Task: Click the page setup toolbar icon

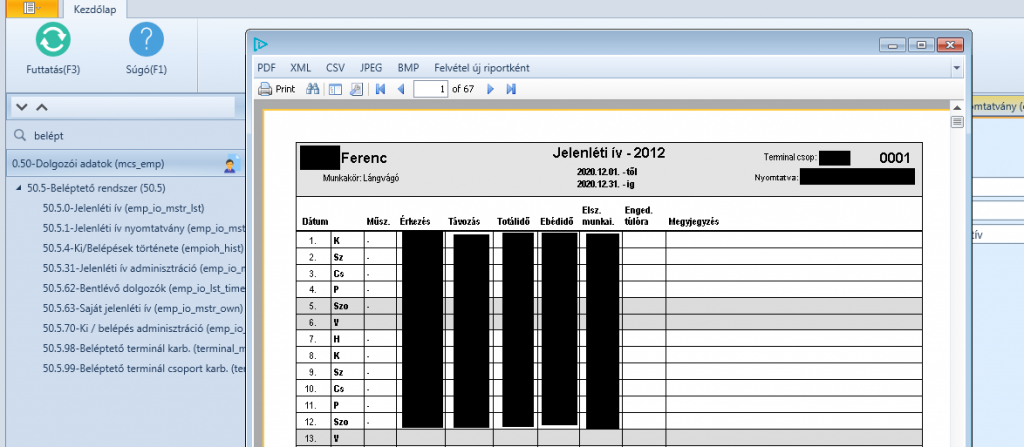Action: click(x=355, y=89)
